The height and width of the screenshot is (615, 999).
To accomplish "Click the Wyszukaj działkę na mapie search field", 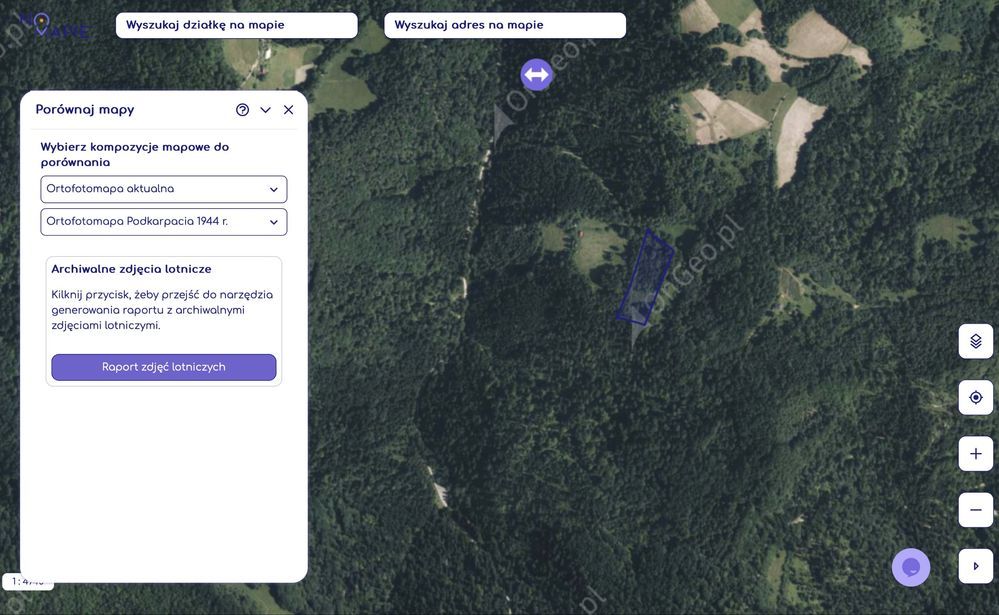I will (236, 25).
